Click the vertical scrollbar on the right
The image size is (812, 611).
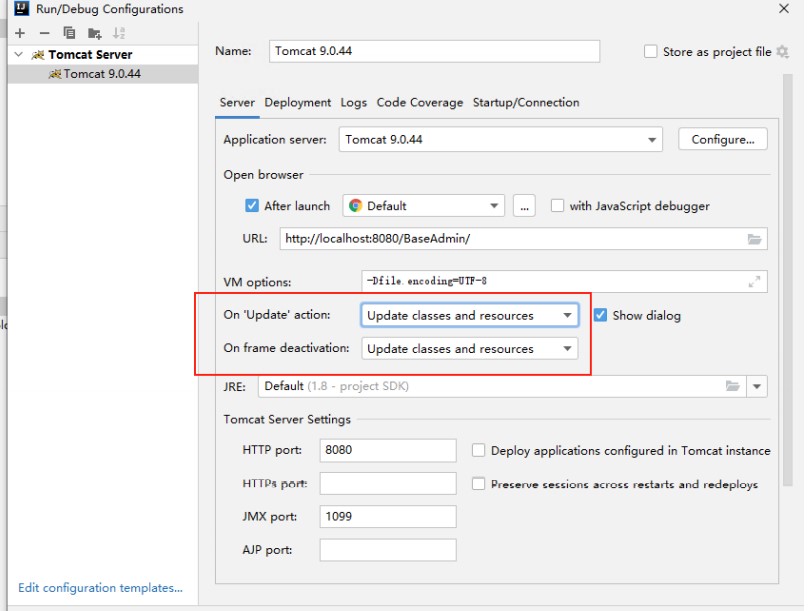point(788,280)
